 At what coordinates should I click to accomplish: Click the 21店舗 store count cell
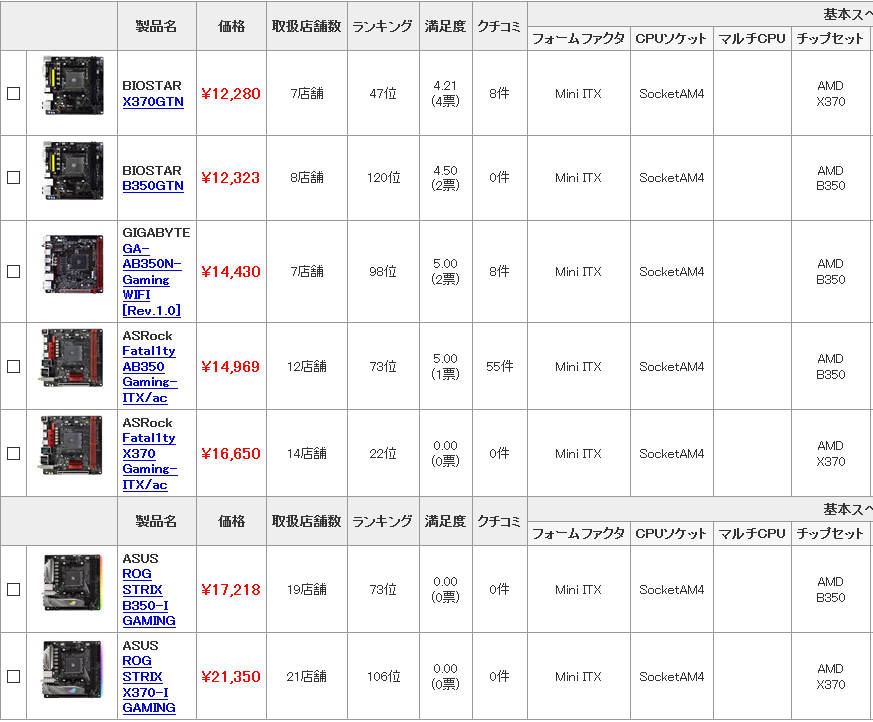(x=307, y=676)
